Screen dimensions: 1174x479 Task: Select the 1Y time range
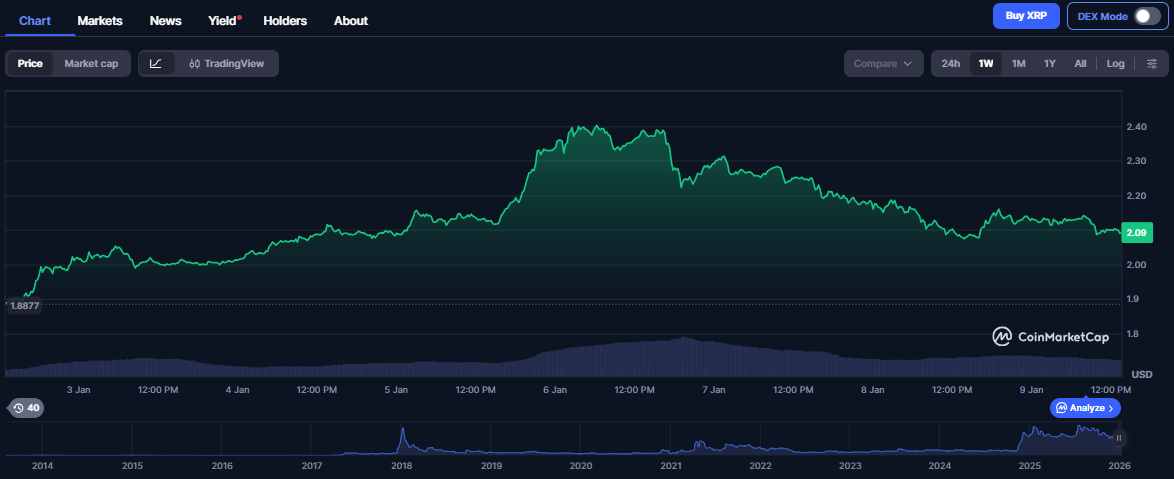1049,64
